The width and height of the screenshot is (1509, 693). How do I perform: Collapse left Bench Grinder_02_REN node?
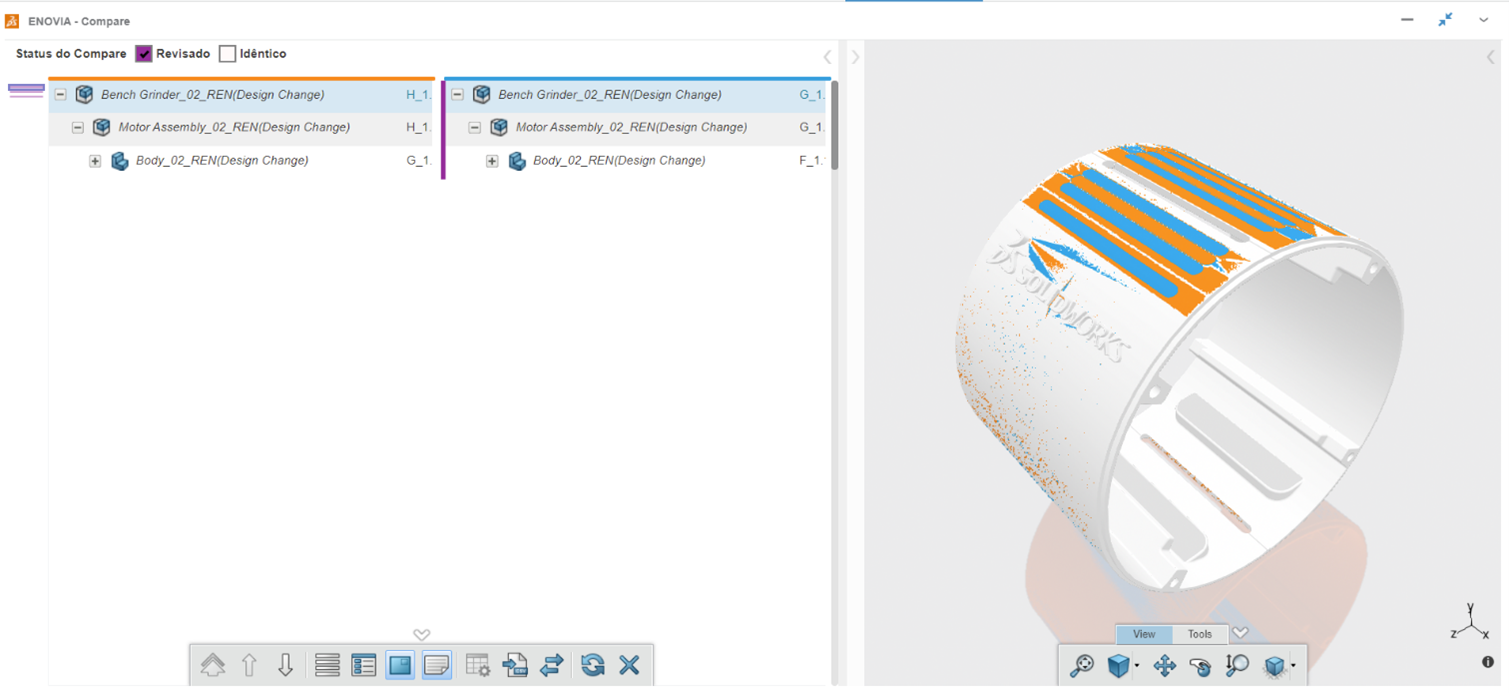tap(61, 95)
